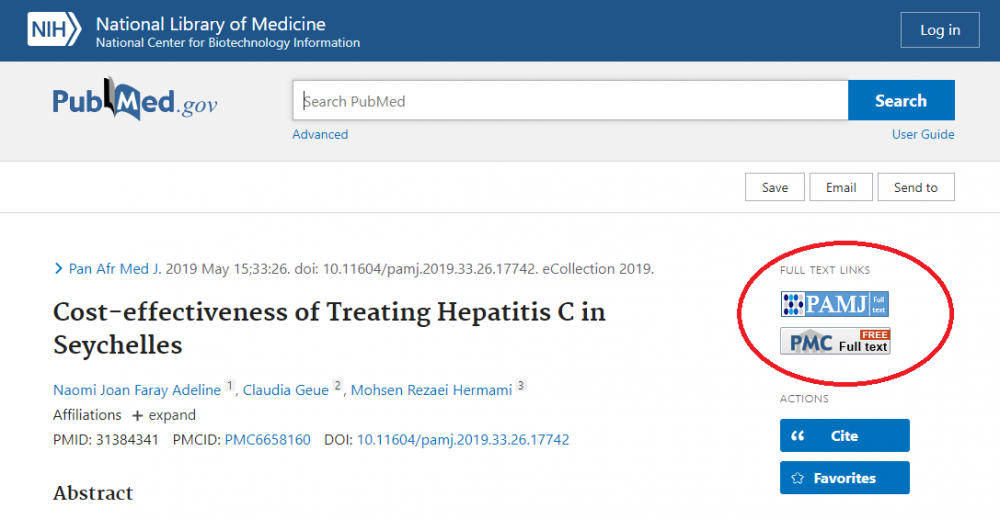Click the Favorites star icon
This screenshot has height=519, width=1000.
[798, 478]
